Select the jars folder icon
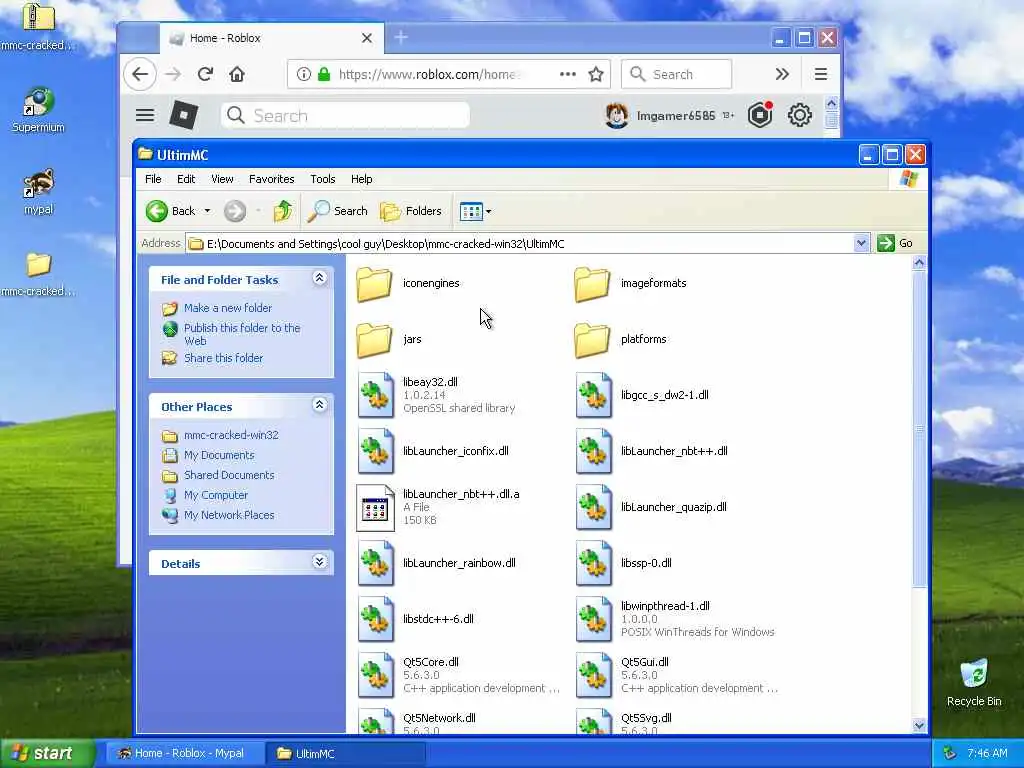Image resolution: width=1024 pixels, height=768 pixels. click(x=374, y=340)
